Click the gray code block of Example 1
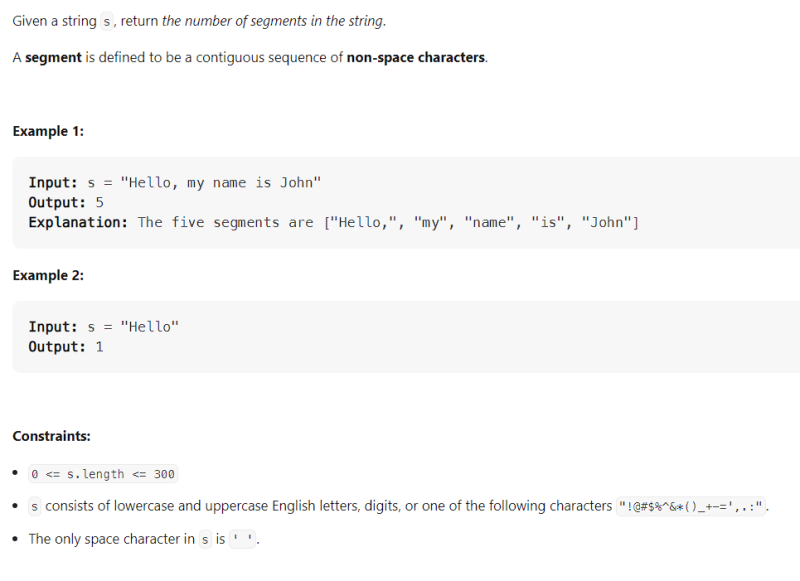The width and height of the screenshot is (800, 581). click(400, 202)
